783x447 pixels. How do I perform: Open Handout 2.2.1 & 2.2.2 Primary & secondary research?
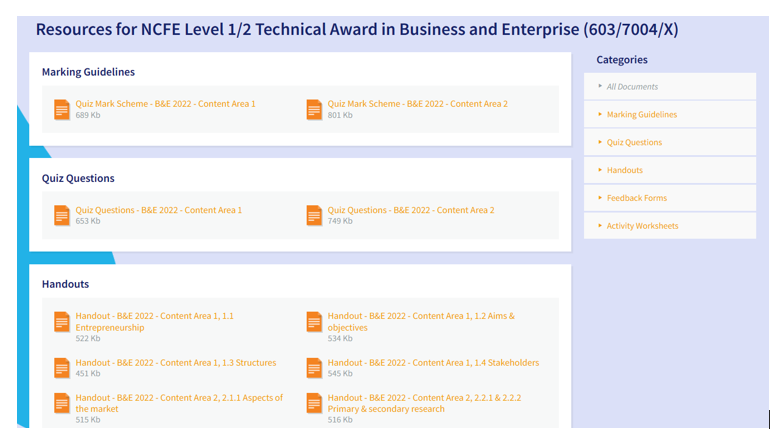pos(424,403)
